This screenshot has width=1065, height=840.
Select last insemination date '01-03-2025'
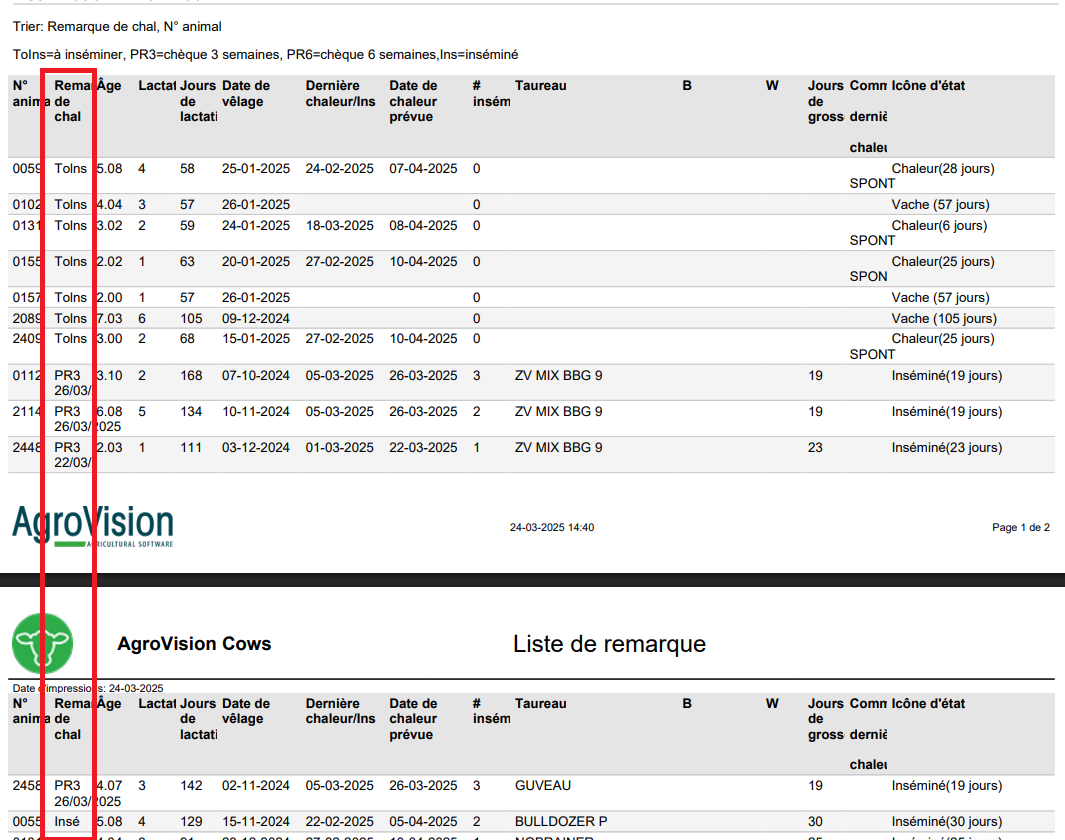pos(339,448)
